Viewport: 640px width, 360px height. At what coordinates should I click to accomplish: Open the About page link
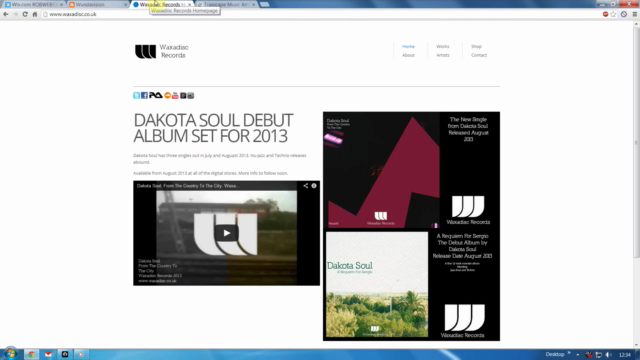pyautogui.click(x=408, y=55)
